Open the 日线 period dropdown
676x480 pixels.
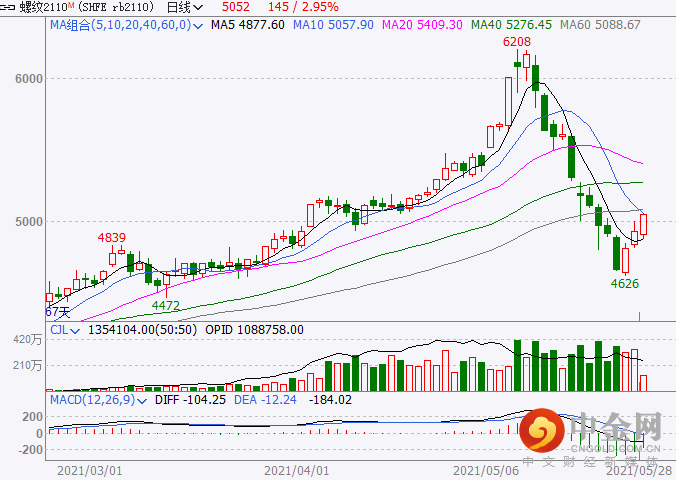(185, 7)
